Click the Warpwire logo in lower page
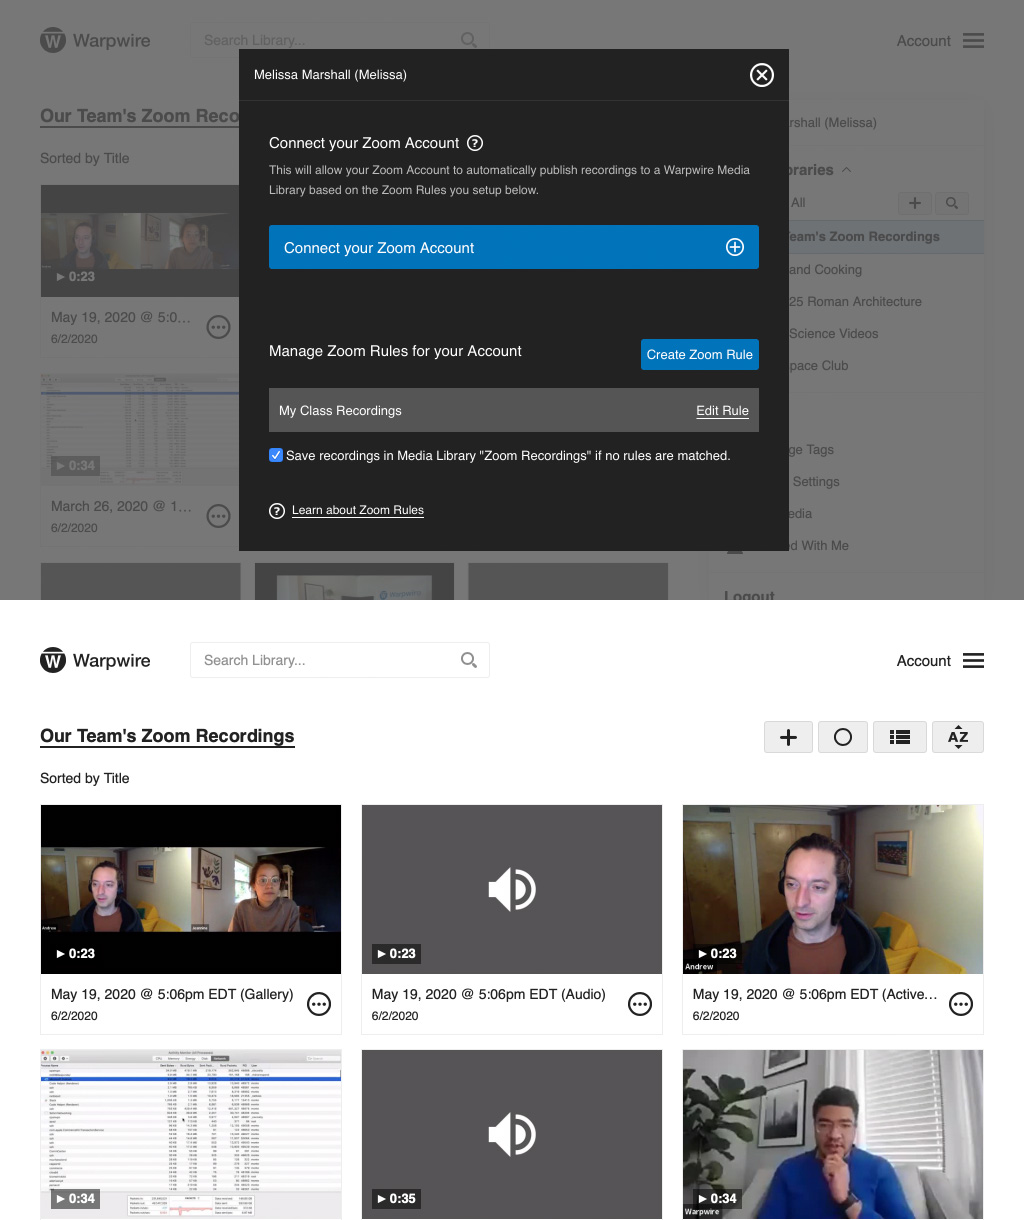The width and height of the screenshot is (1024, 1220). (x=95, y=661)
